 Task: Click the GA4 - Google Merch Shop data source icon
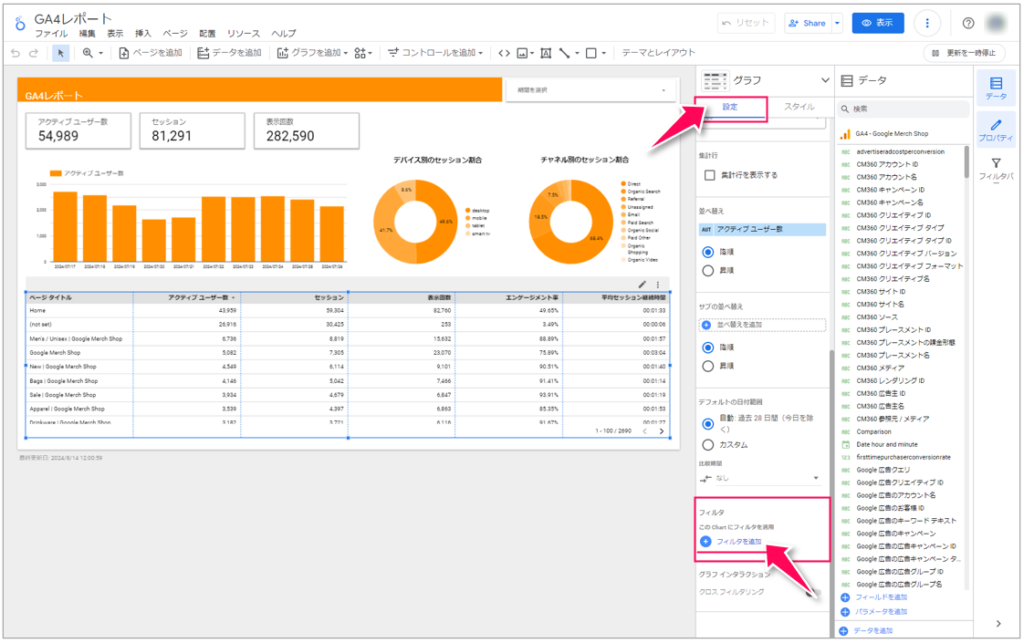[x=845, y=134]
